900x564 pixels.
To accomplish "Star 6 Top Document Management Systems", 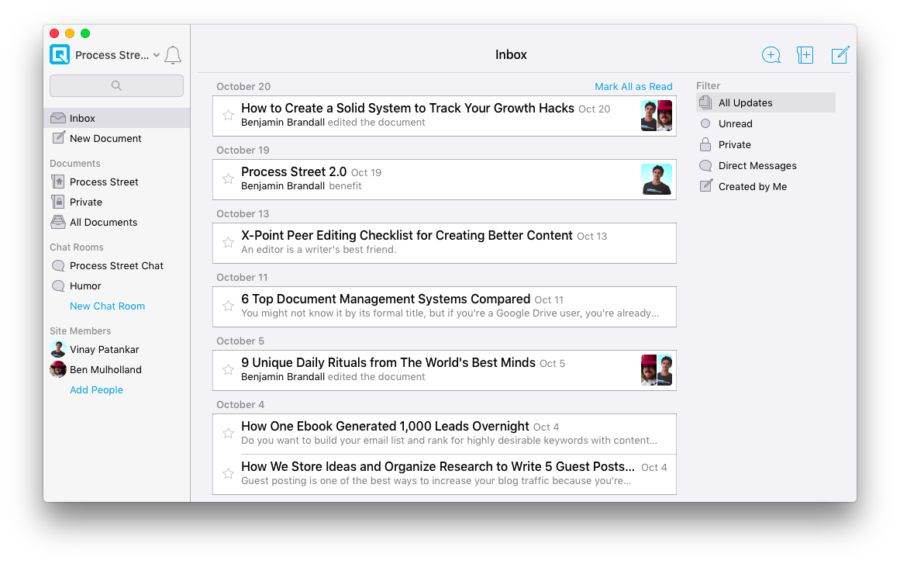I will pos(228,306).
